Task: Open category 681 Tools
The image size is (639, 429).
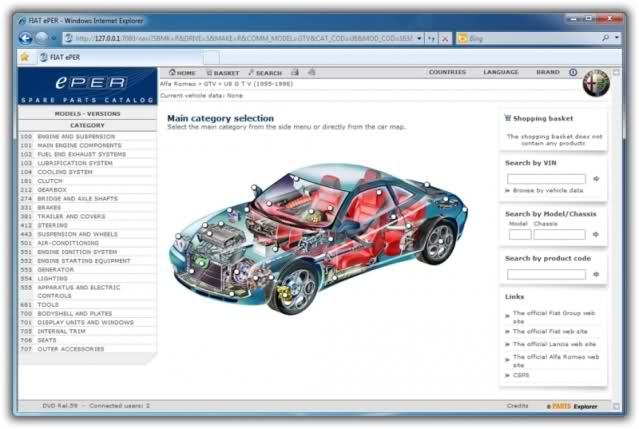Action: (87, 305)
